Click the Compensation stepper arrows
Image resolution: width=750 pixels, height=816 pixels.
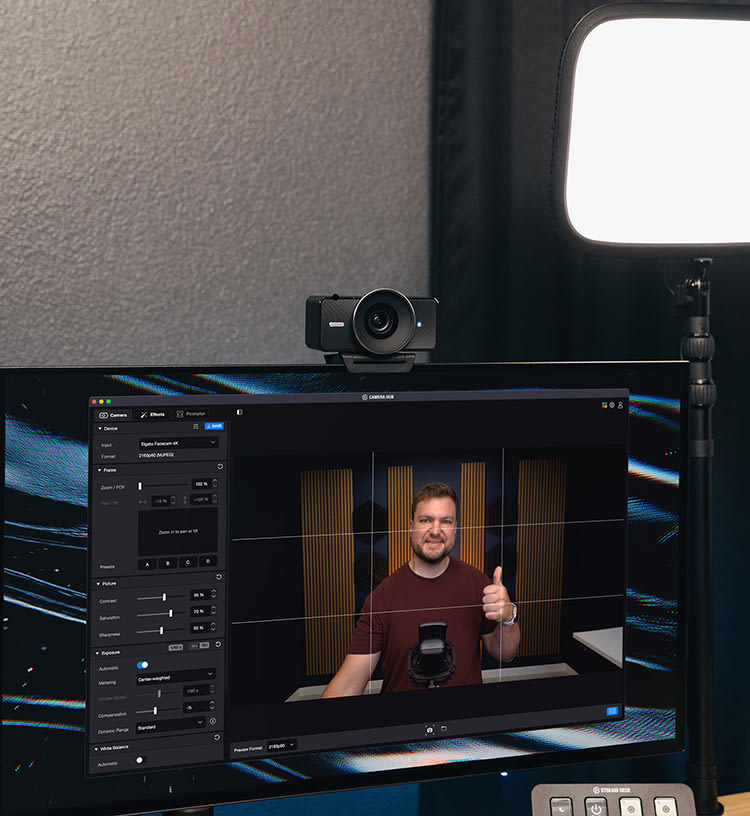(212, 706)
